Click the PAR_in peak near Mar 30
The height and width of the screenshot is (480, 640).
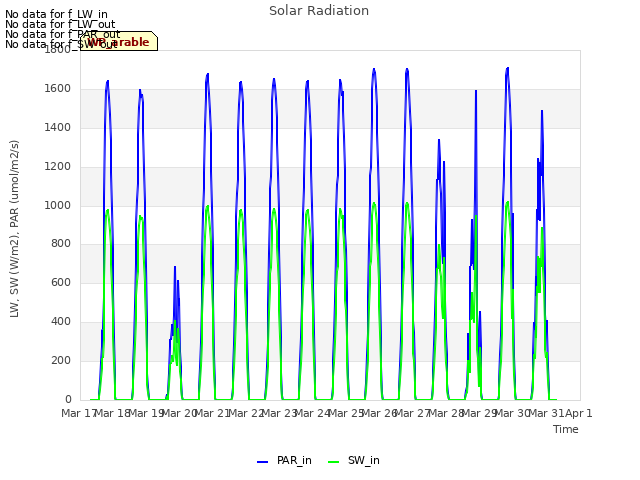point(507,68)
